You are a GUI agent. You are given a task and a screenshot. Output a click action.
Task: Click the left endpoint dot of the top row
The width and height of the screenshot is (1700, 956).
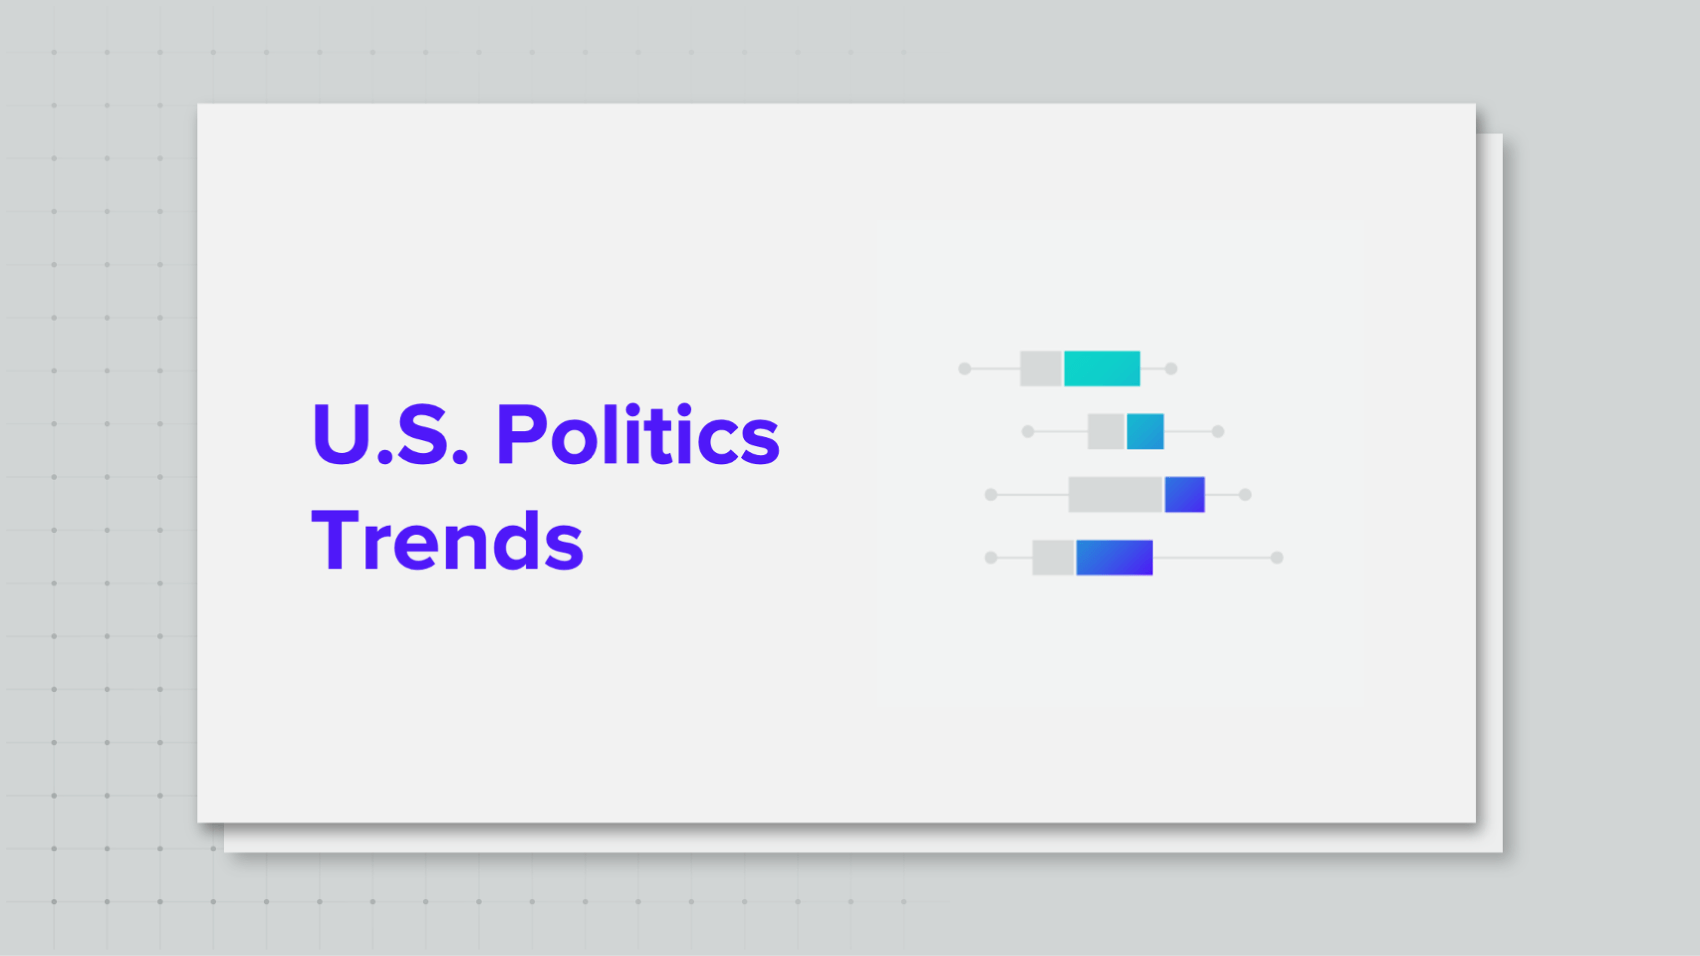click(x=965, y=369)
